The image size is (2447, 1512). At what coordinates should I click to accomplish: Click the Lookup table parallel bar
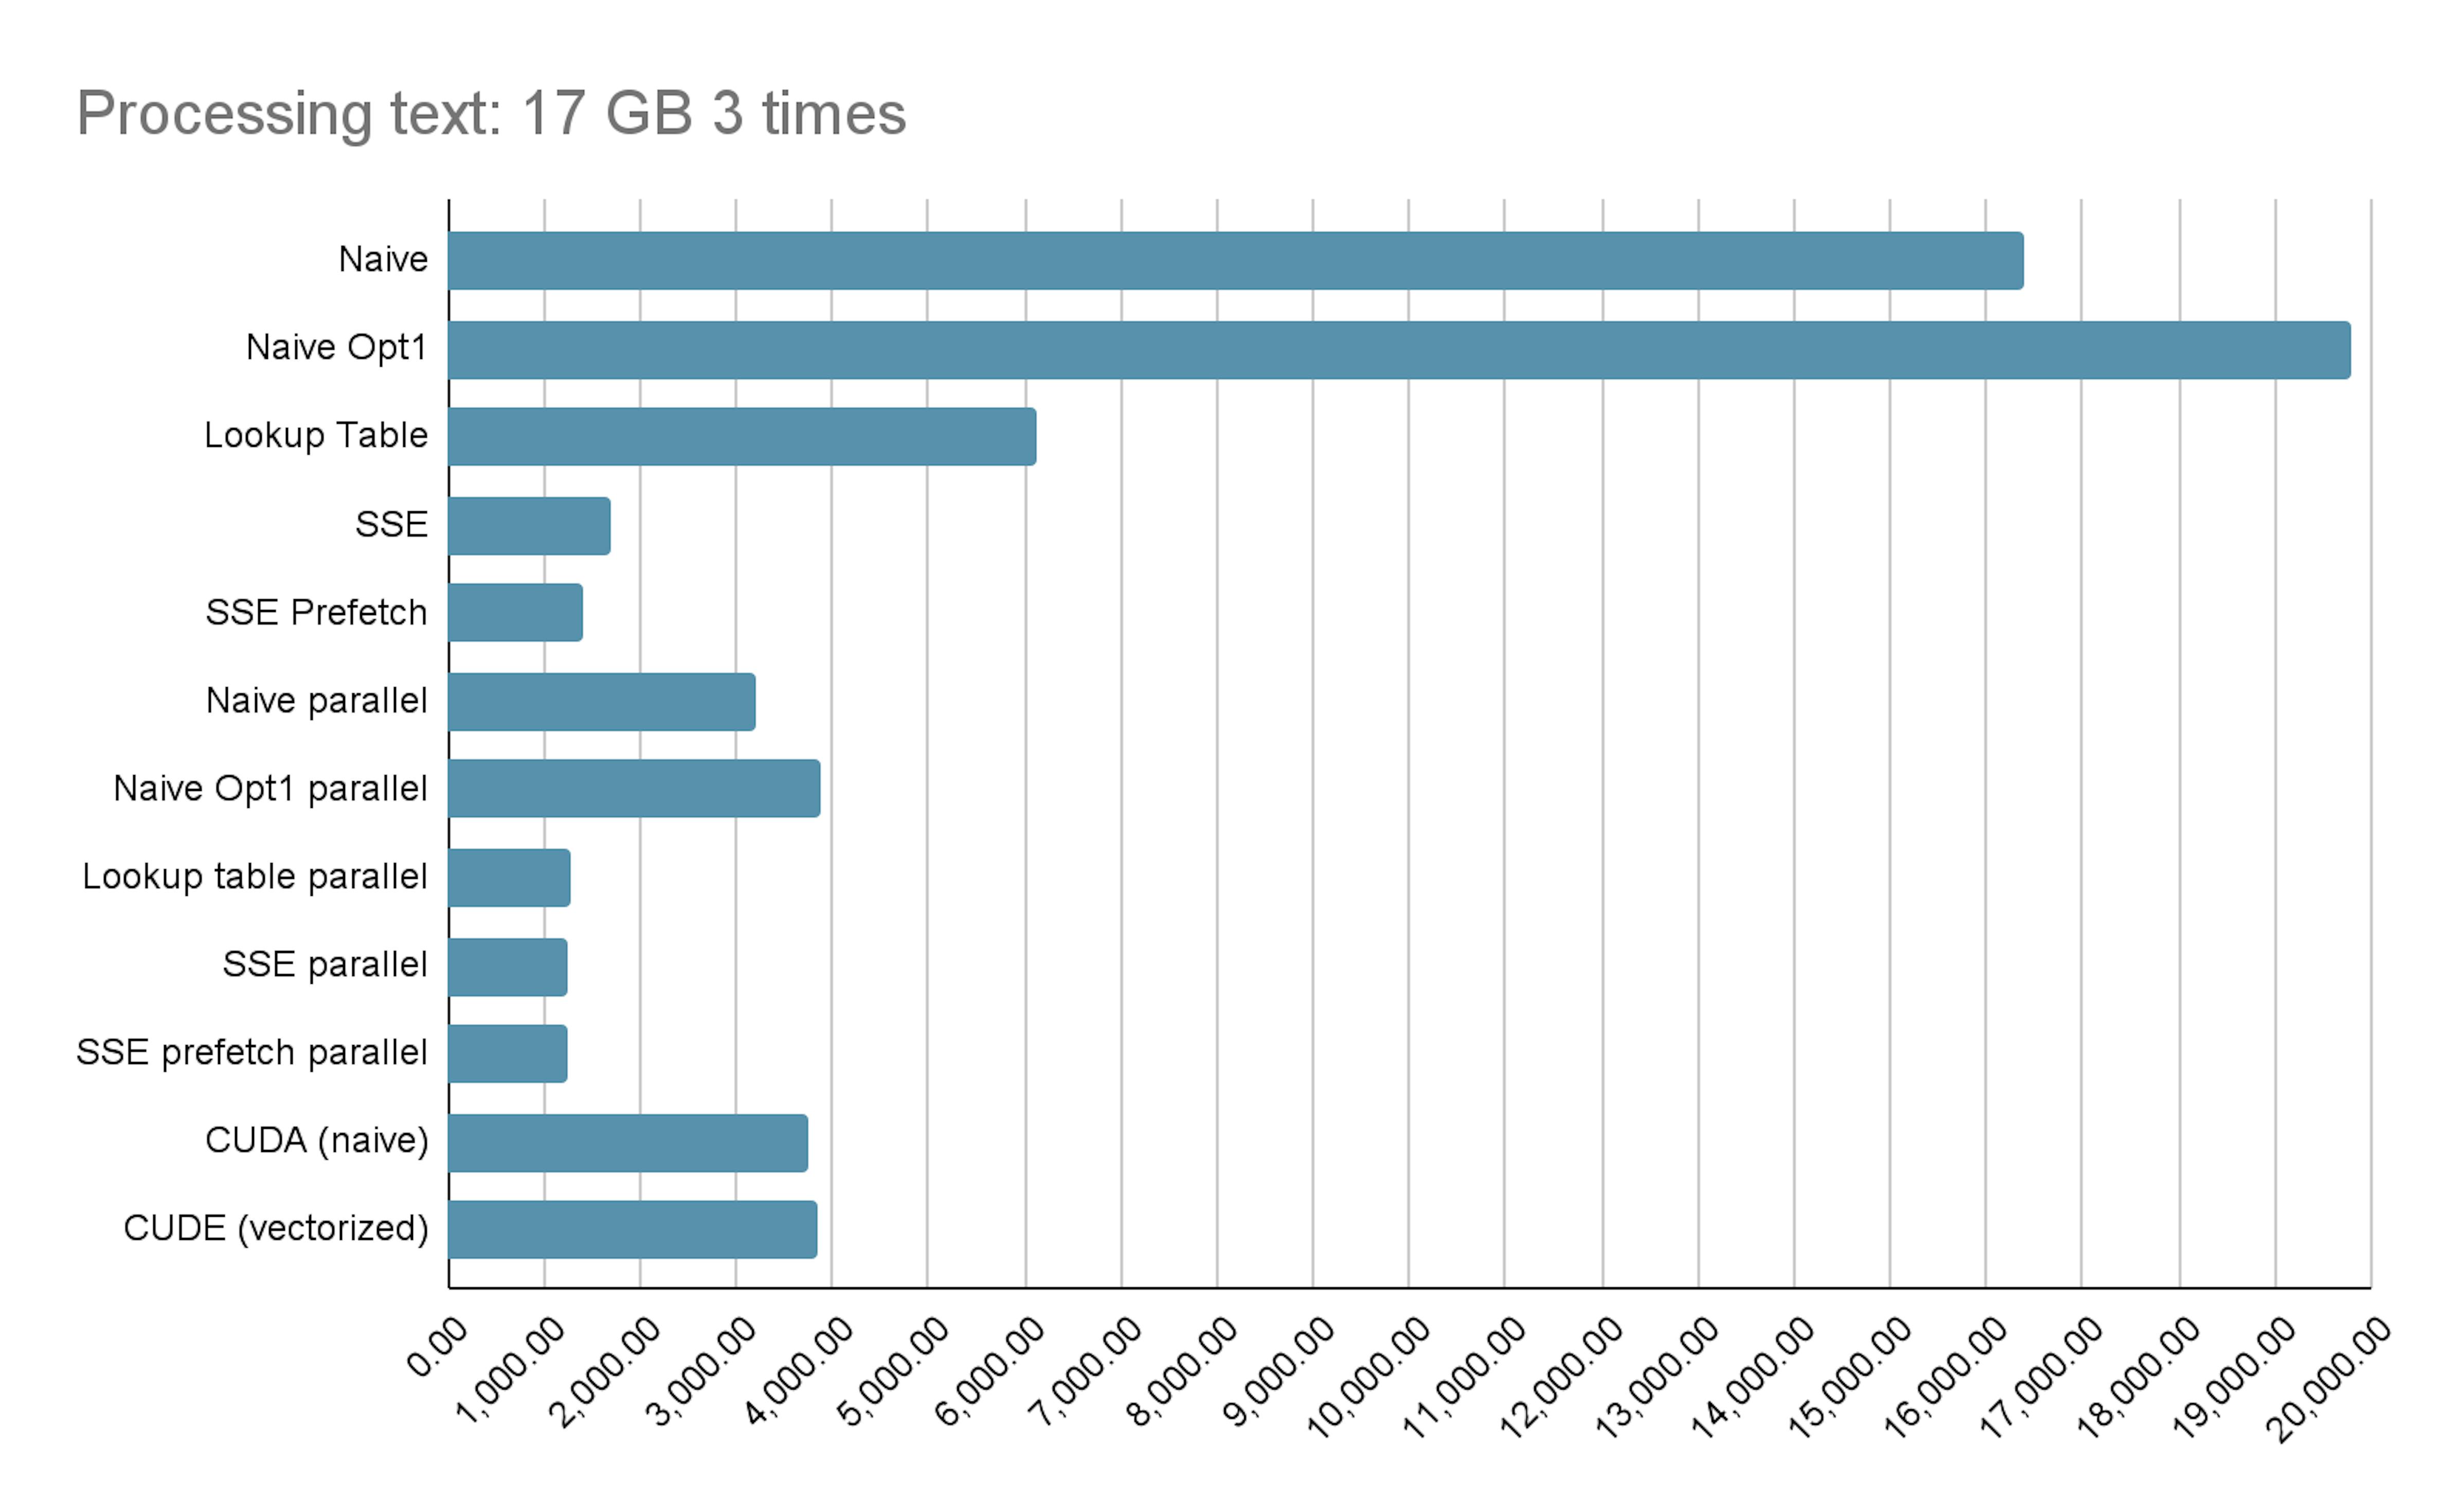click(x=509, y=878)
